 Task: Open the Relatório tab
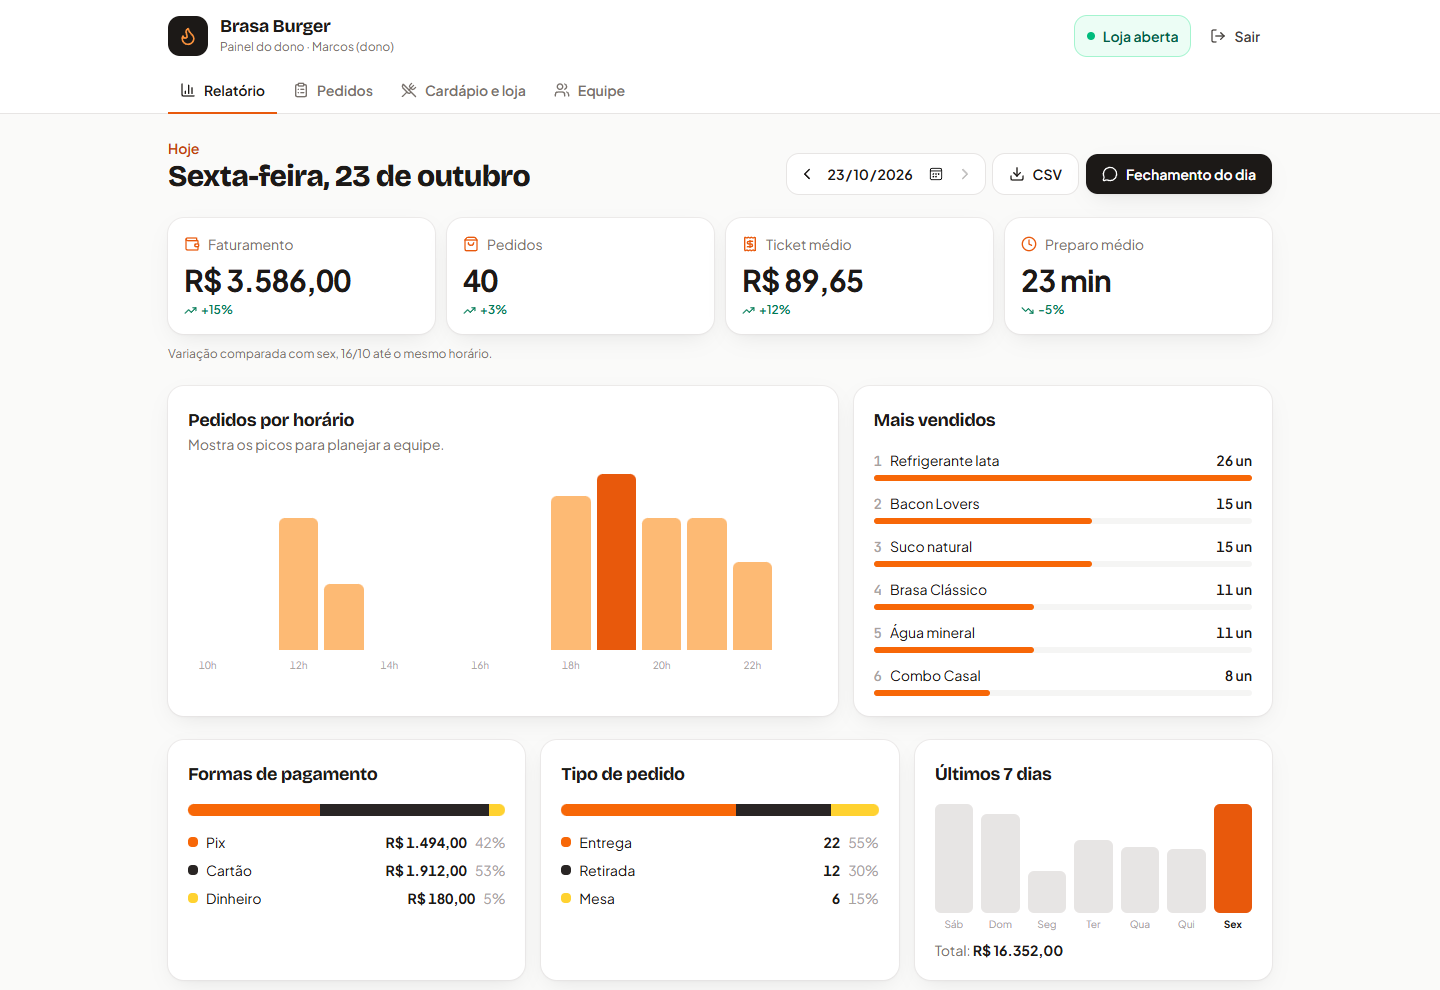pyautogui.click(x=222, y=91)
